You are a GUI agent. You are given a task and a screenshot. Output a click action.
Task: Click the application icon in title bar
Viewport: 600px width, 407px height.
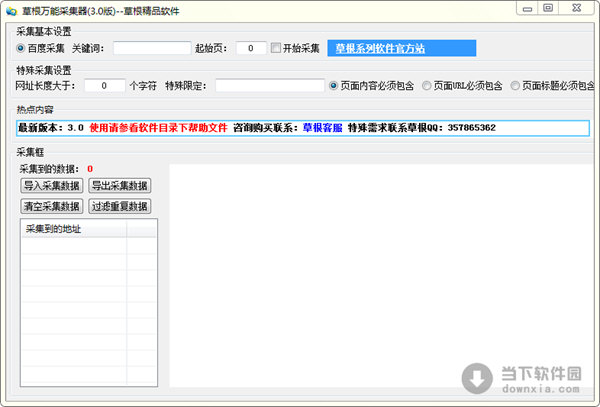[x=11, y=11]
